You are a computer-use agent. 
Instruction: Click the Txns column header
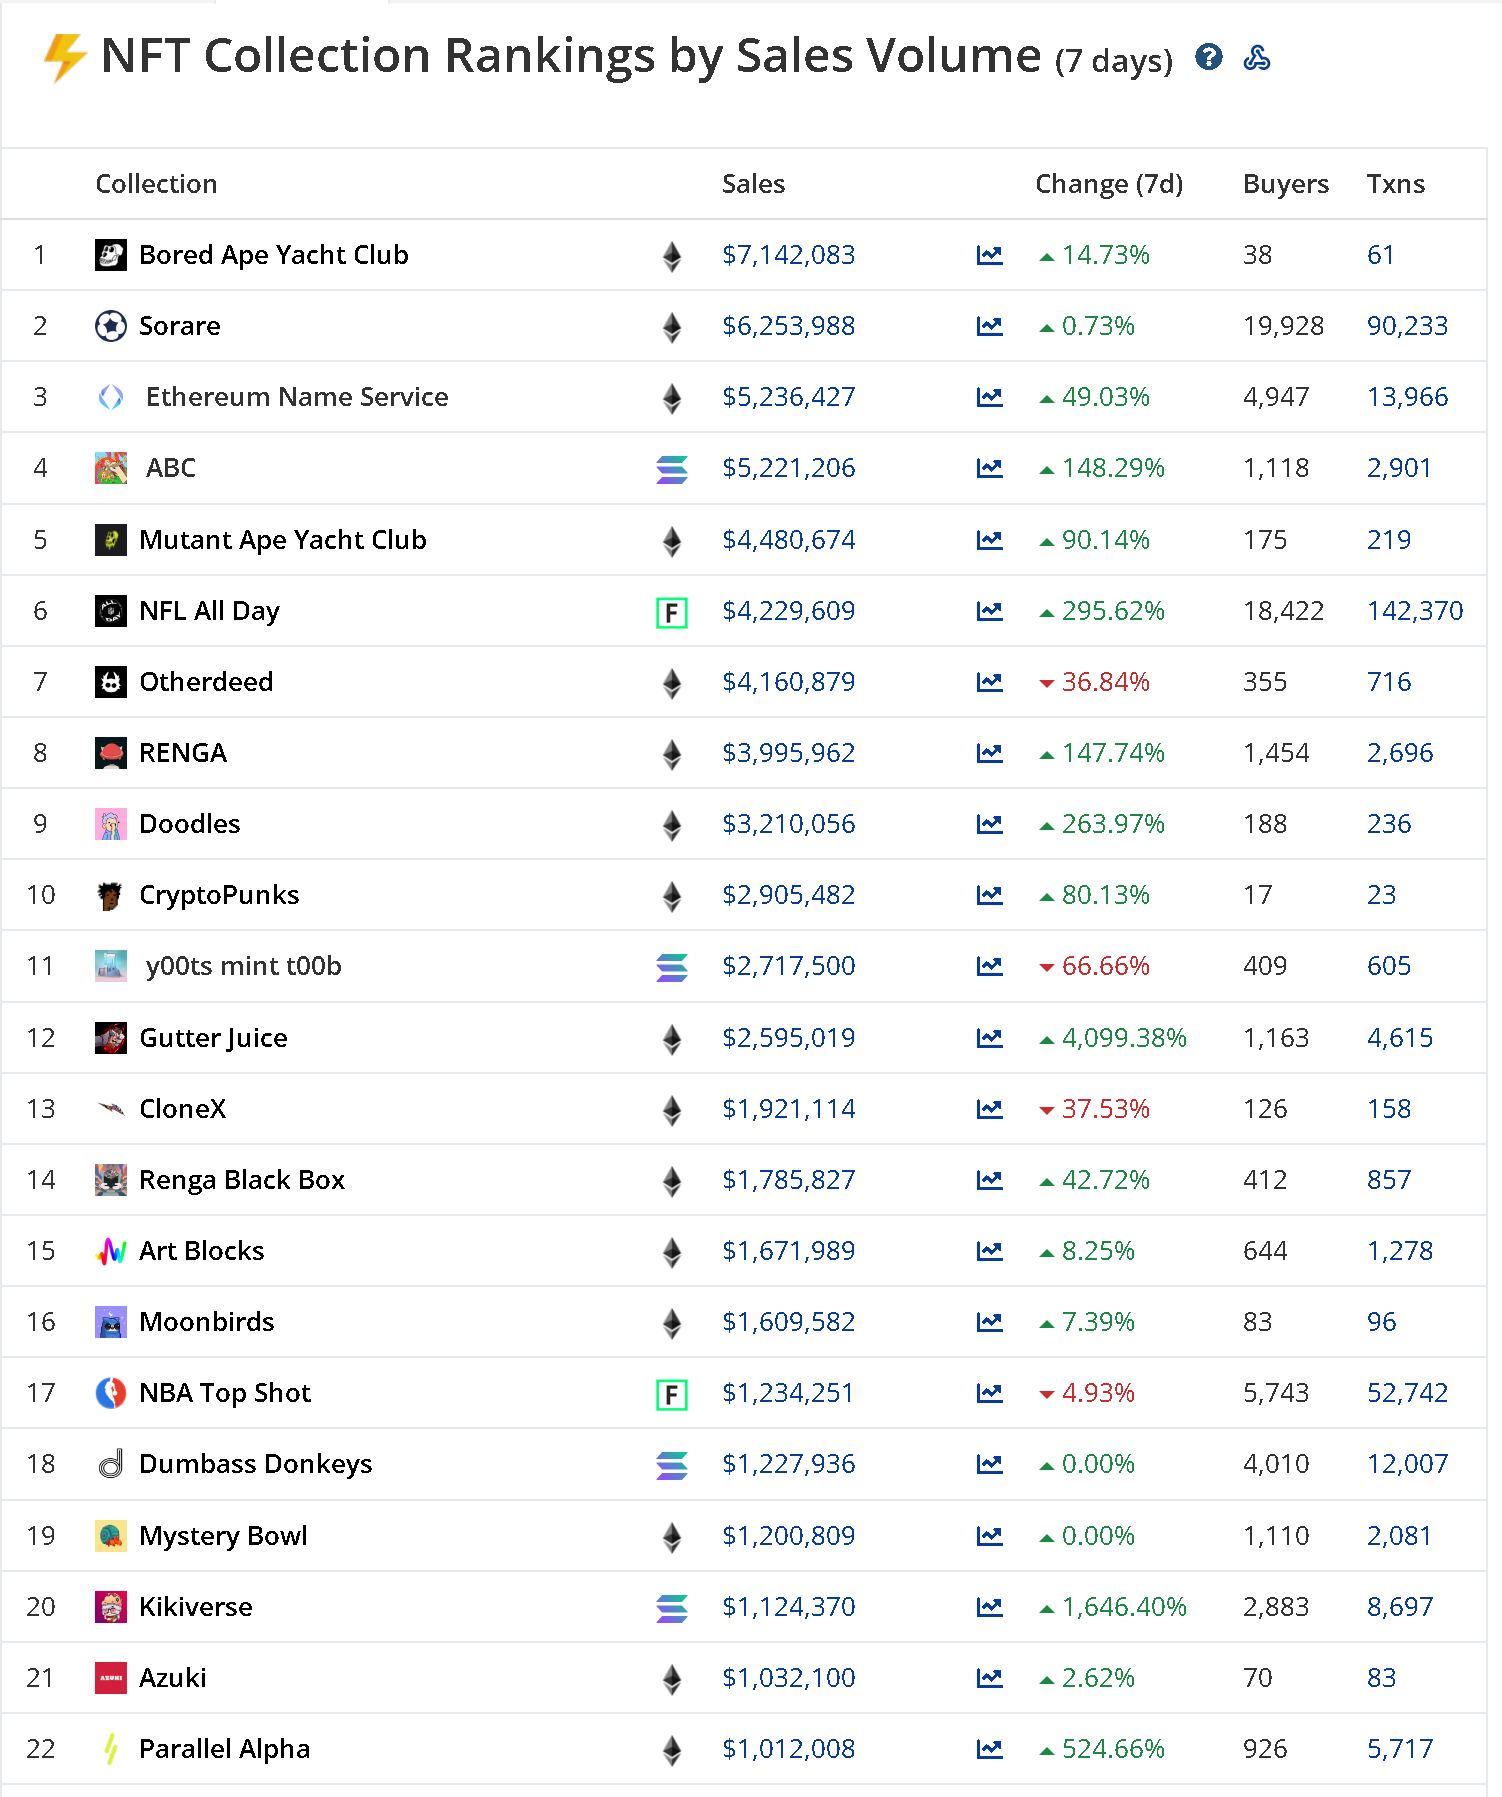point(1396,184)
